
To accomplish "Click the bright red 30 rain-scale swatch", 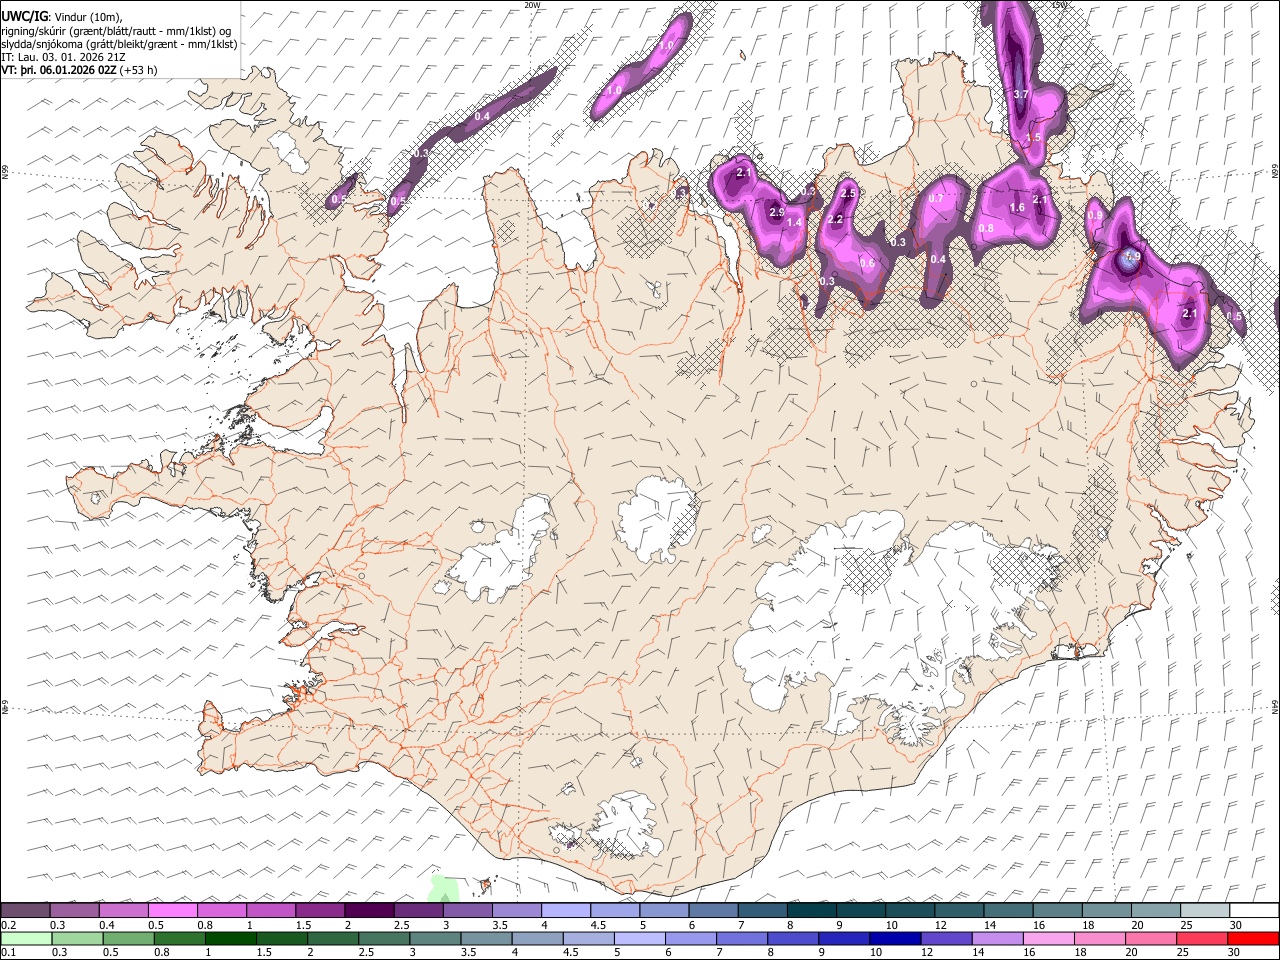I will pos(1252,938).
